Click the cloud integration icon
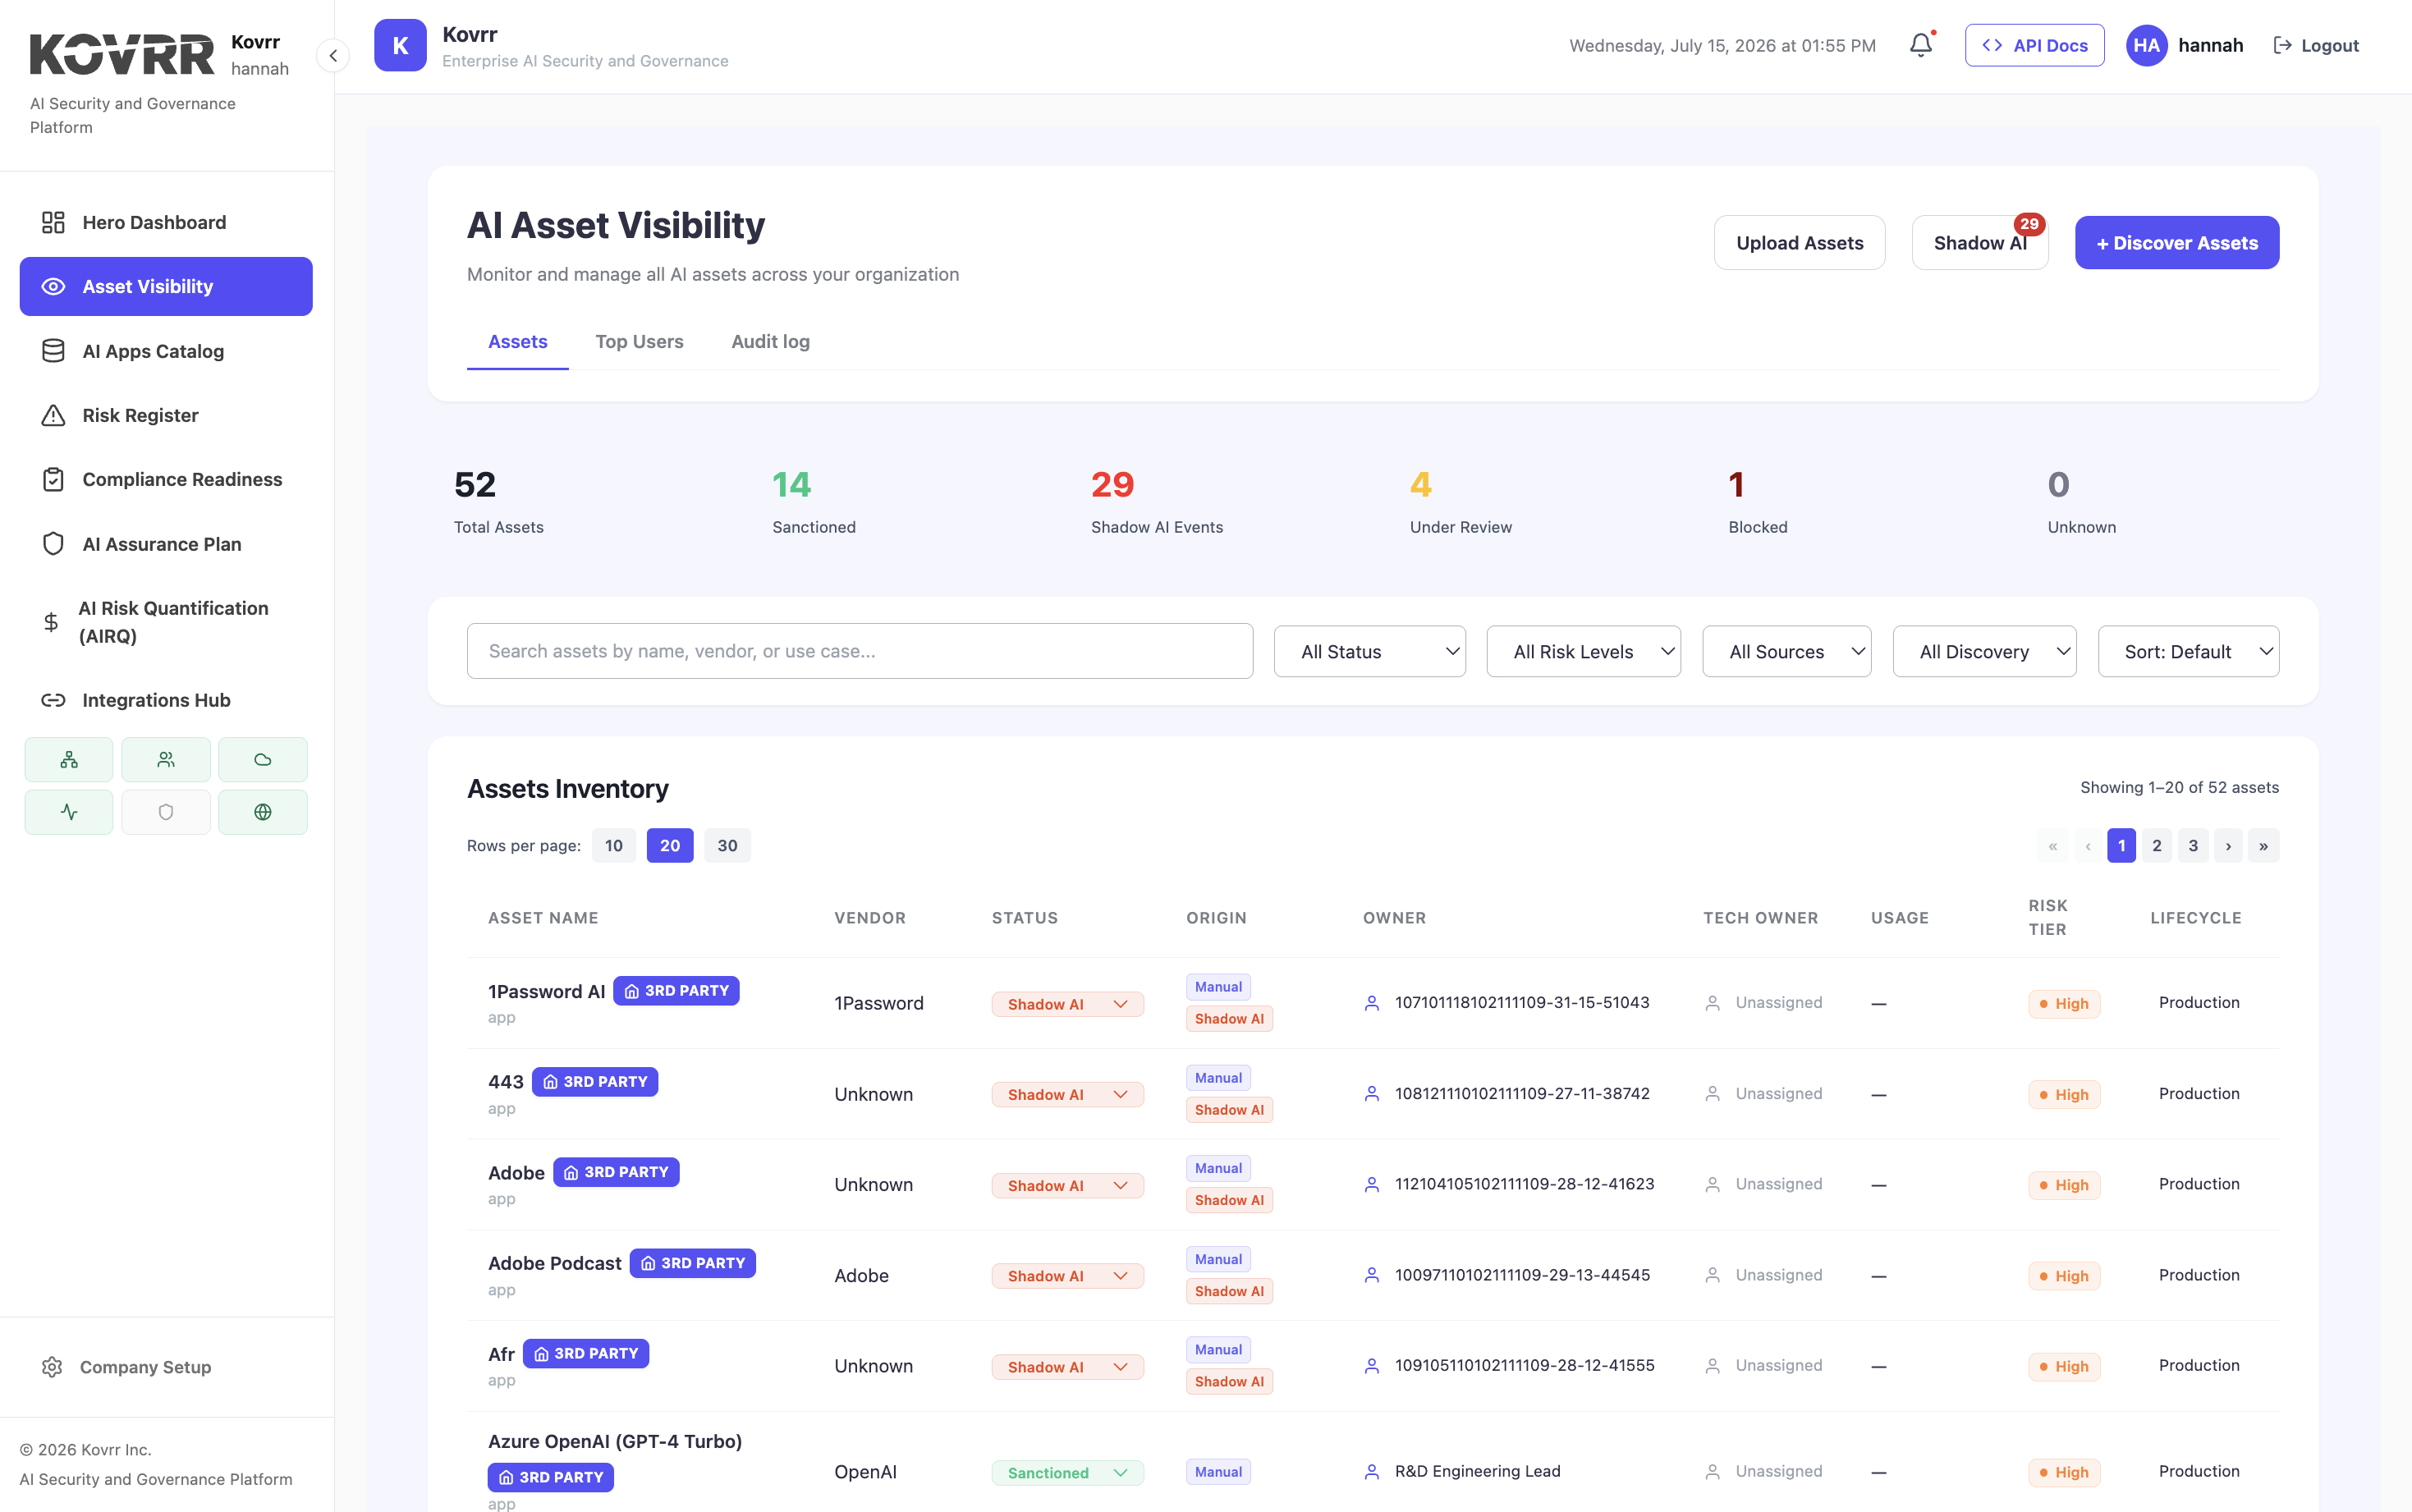 click(x=263, y=760)
